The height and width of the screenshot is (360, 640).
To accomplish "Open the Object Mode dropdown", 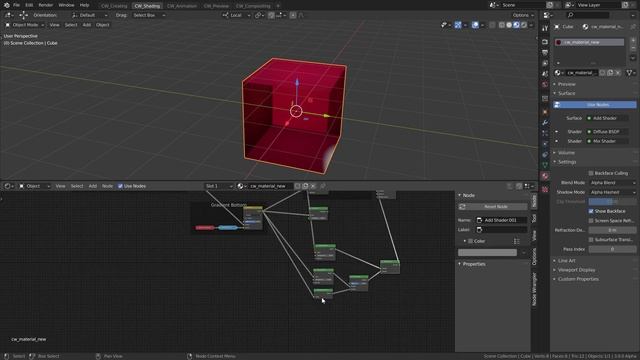I will (x=24, y=25).
